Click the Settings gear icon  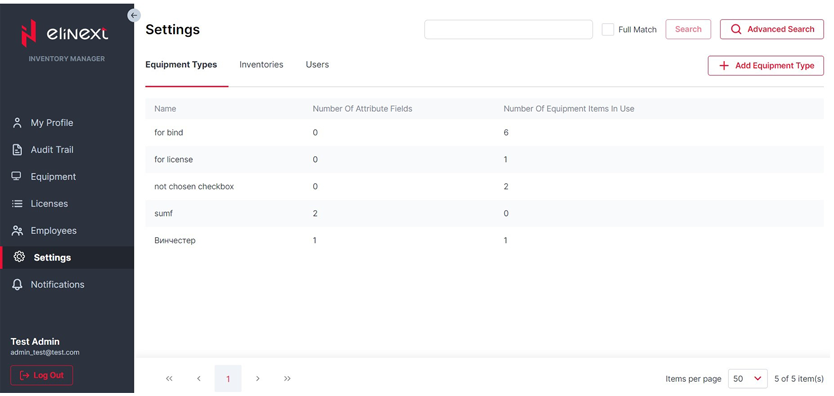[x=19, y=257]
